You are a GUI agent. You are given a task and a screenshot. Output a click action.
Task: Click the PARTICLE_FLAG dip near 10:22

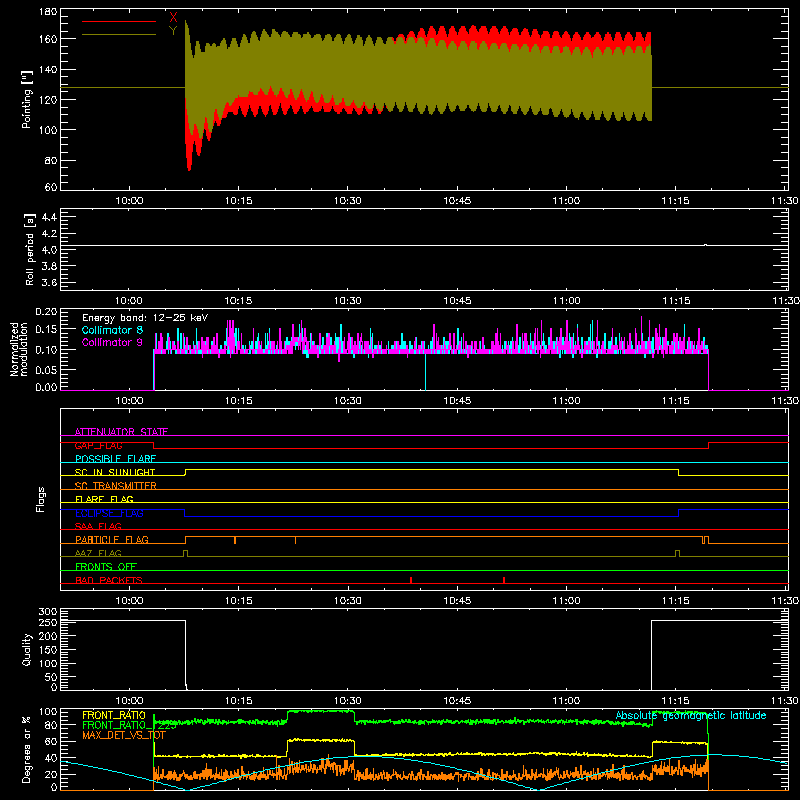[x=295, y=540]
